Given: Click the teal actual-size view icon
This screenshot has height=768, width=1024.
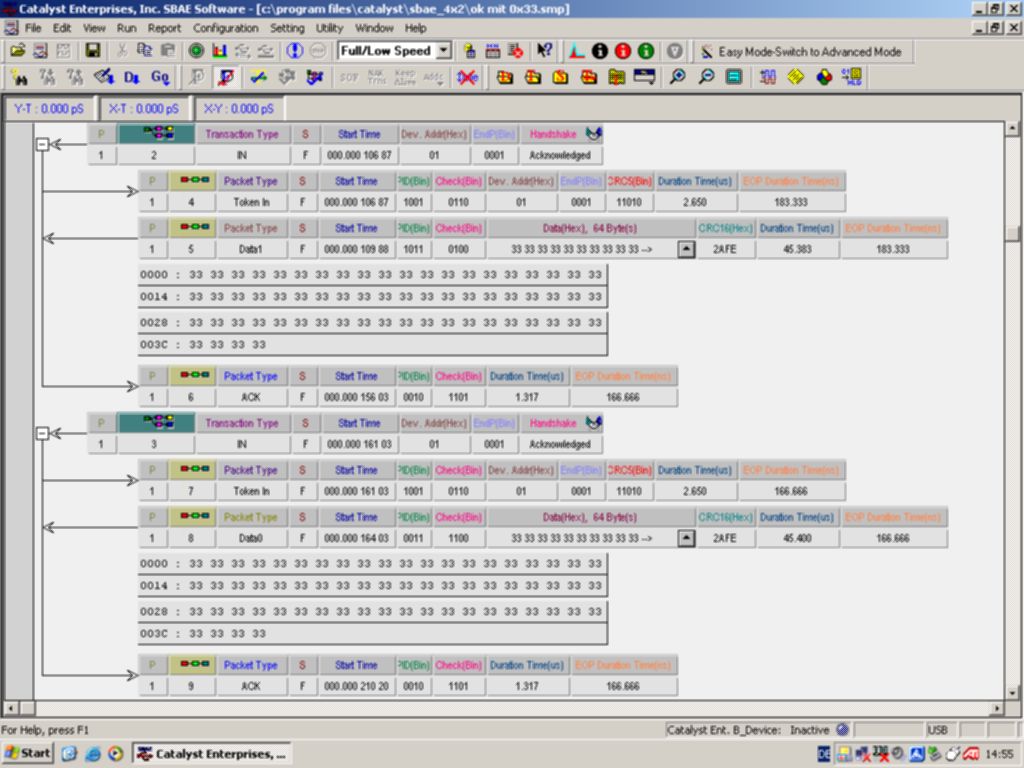Looking at the screenshot, I should [x=734, y=77].
